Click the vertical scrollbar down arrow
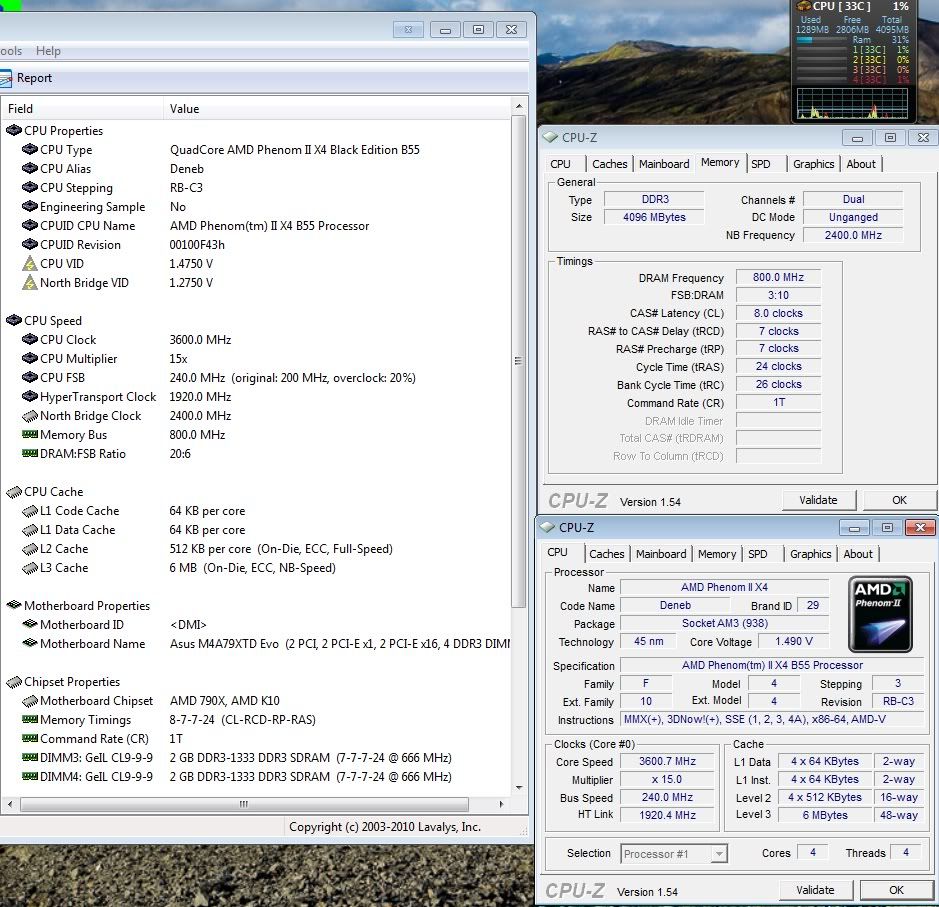Screen dimensions: 939x907 point(519,787)
